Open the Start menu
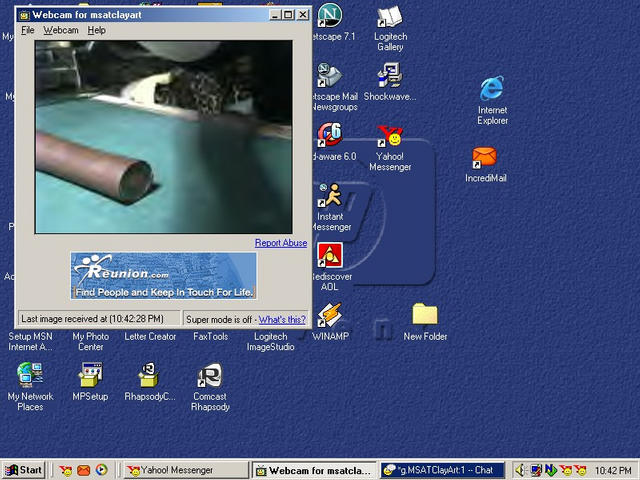 pos(23,470)
